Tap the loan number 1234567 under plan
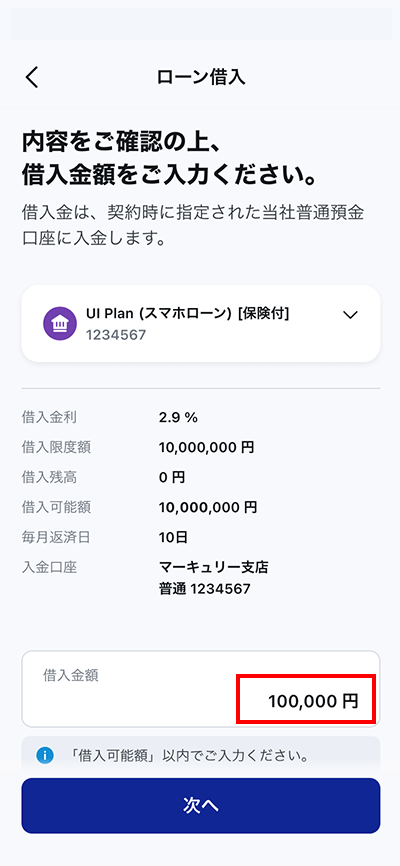Viewport: 400px width, 866px height. click(x=116, y=334)
